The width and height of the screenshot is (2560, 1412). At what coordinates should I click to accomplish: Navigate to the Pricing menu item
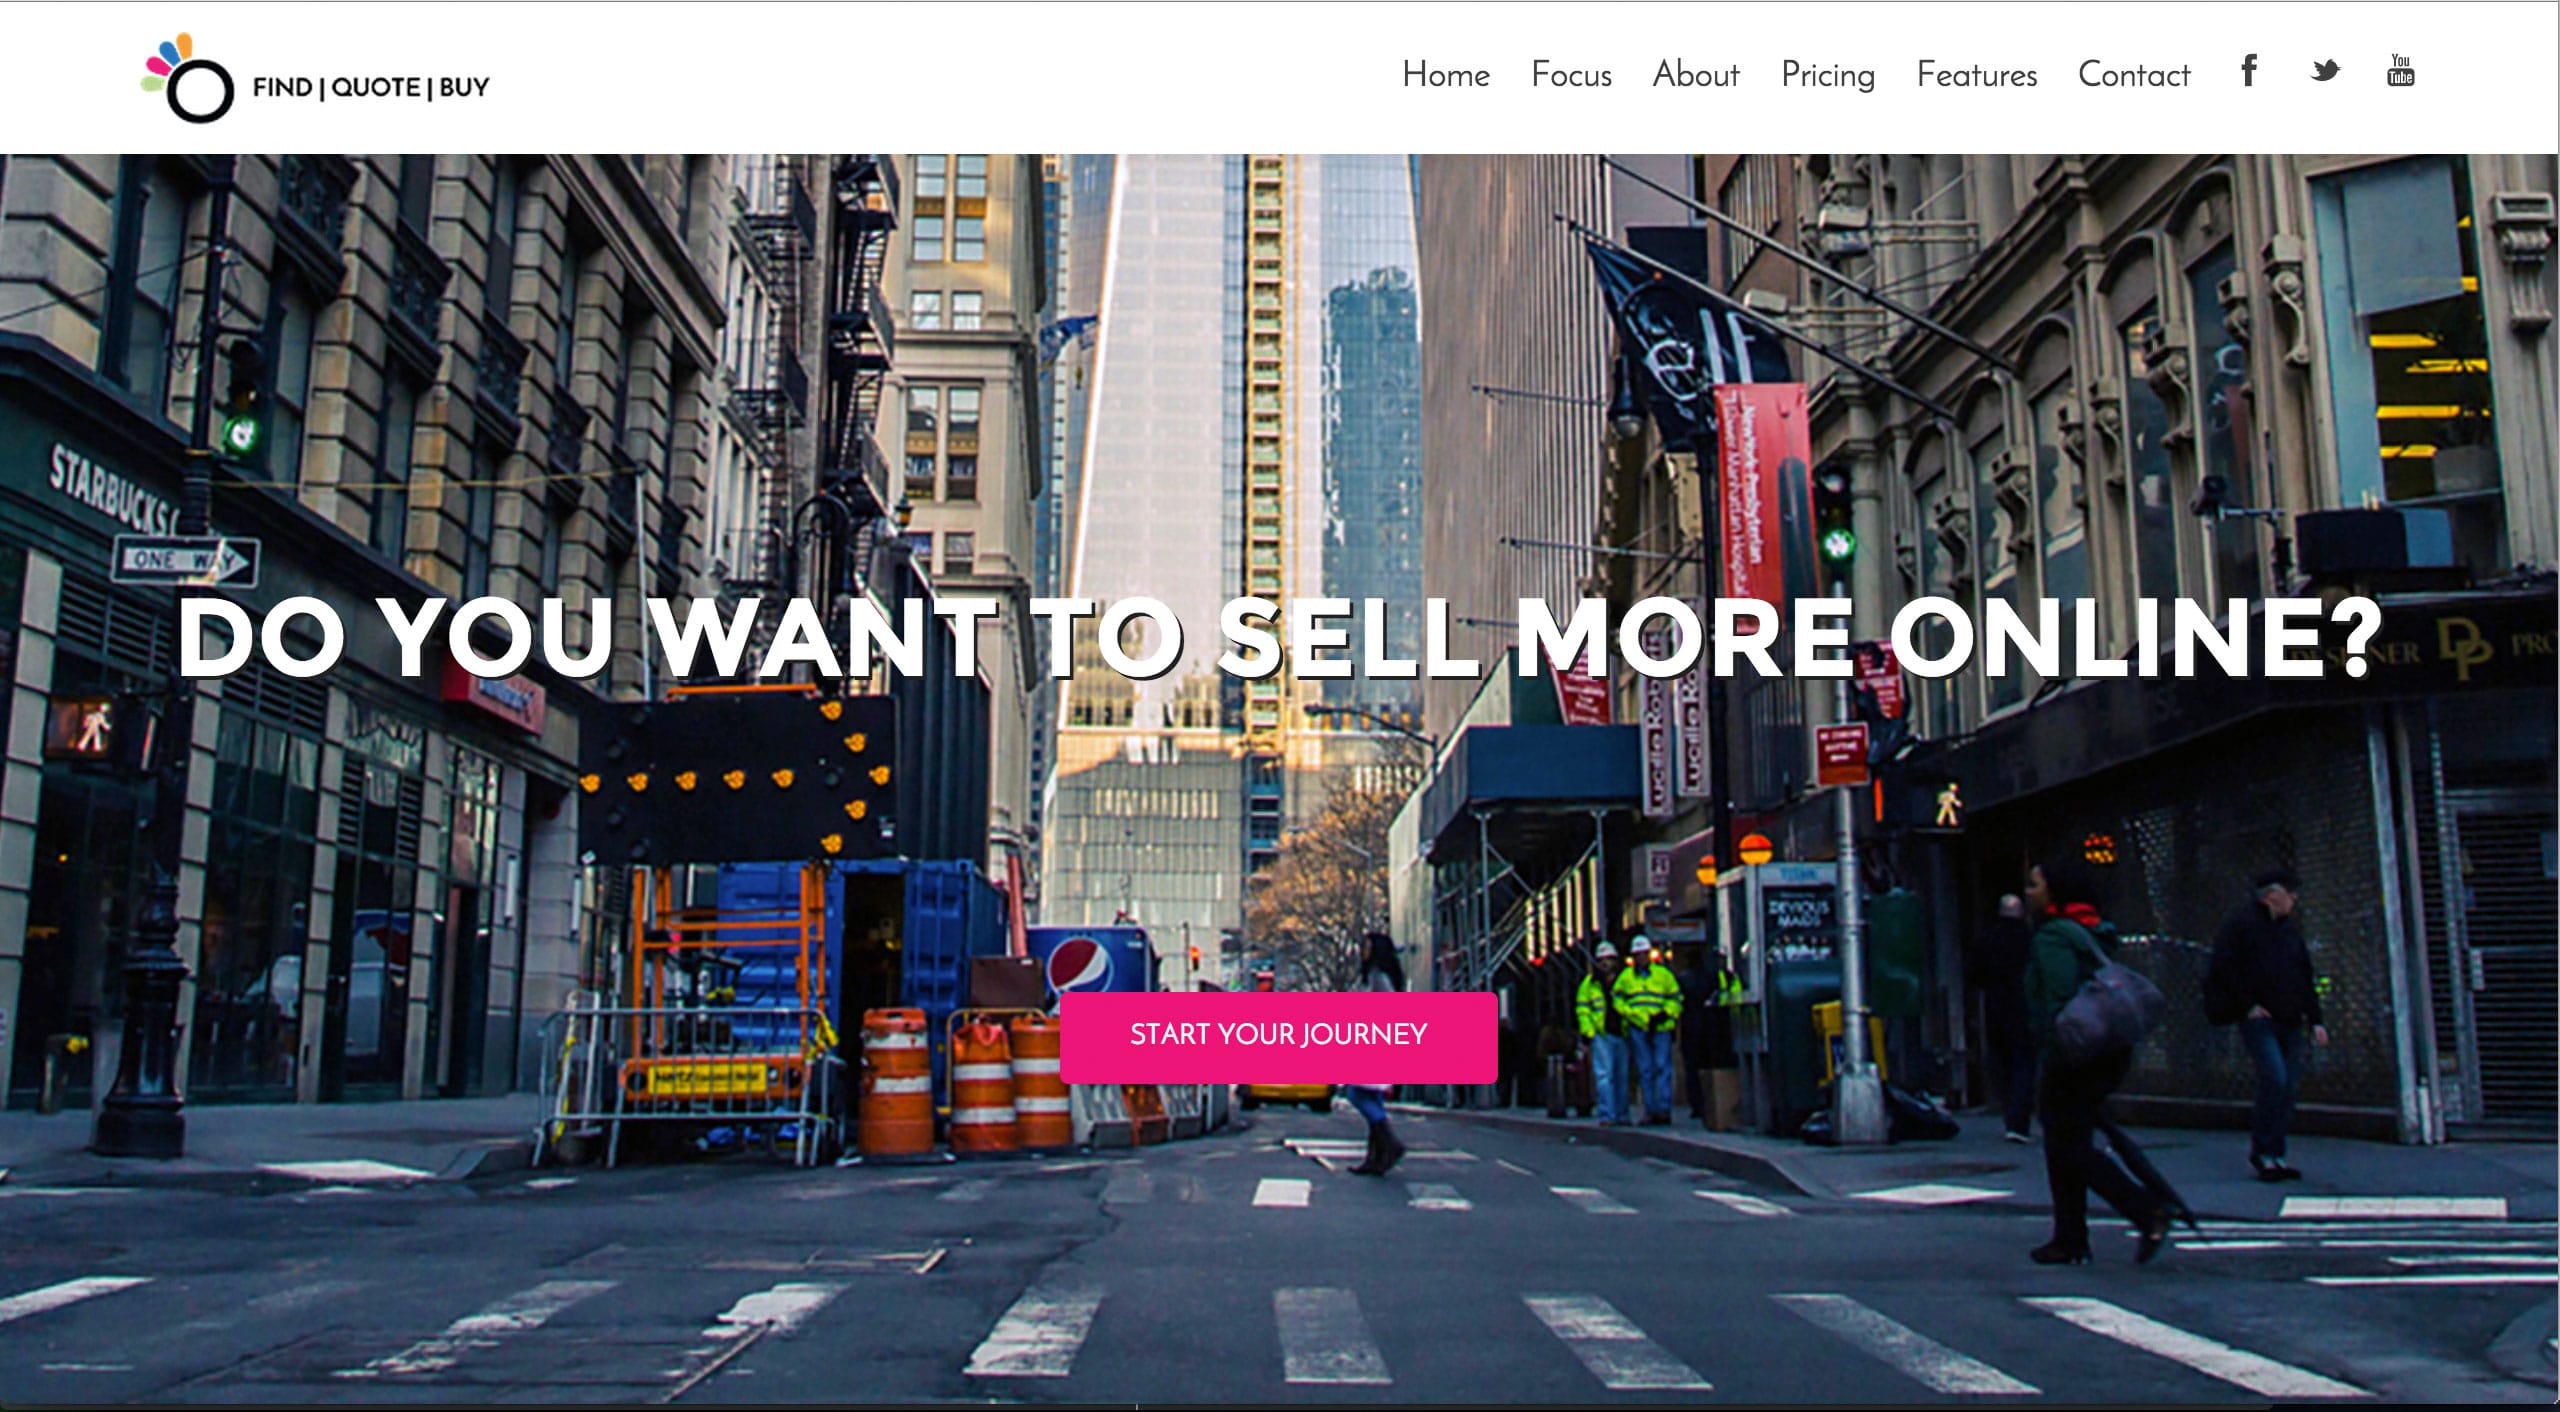tap(1827, 76)
